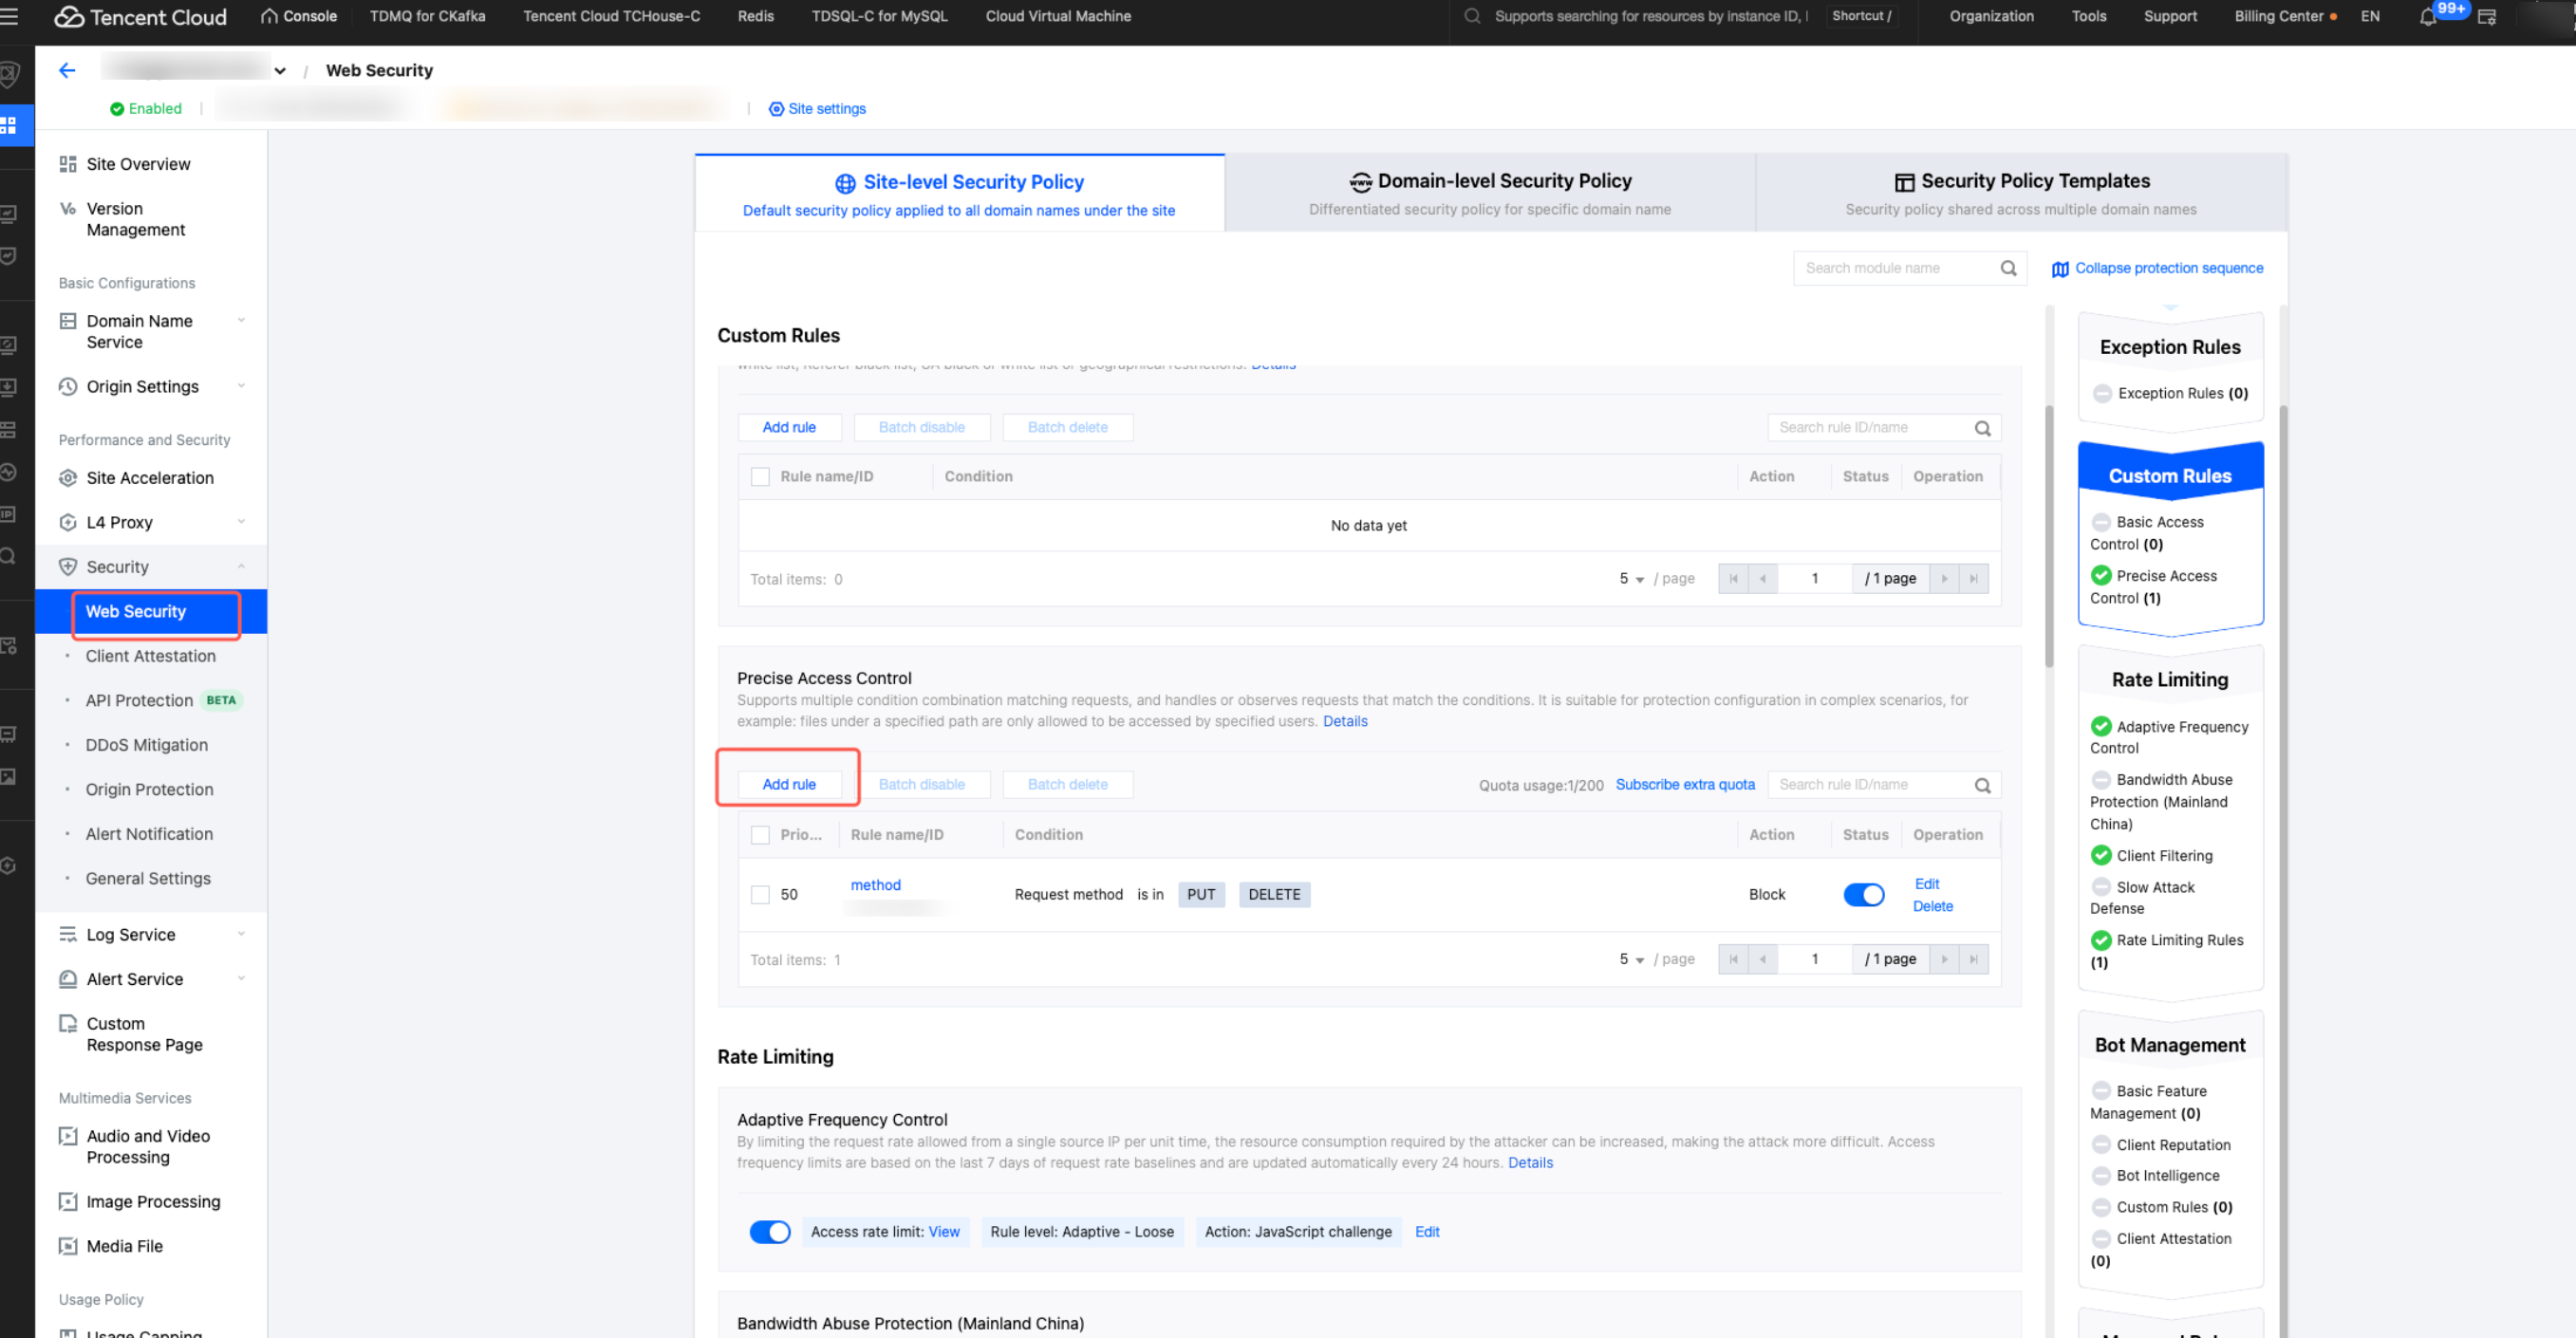Image resolution: width=2576 pixels, height=1338 pixels.
Task: Disable the Adaptive Frequency Control switch
Action: 769,1232
